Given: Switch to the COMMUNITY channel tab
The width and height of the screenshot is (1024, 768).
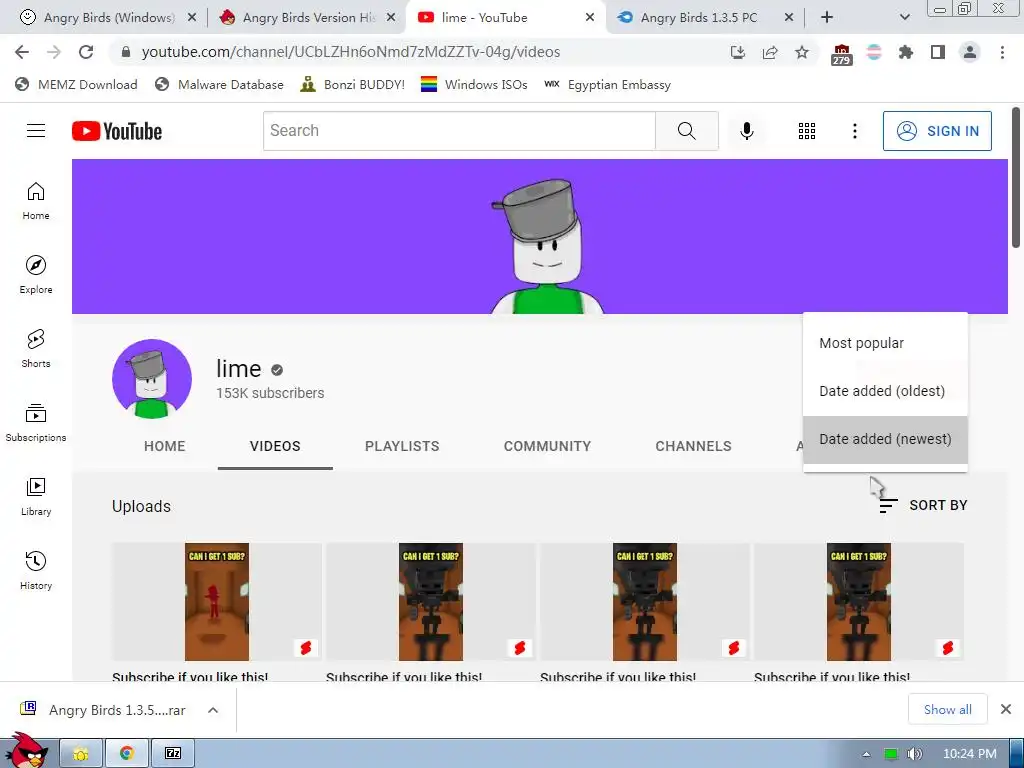Looking at the screenshot, I should coord(547,446).
